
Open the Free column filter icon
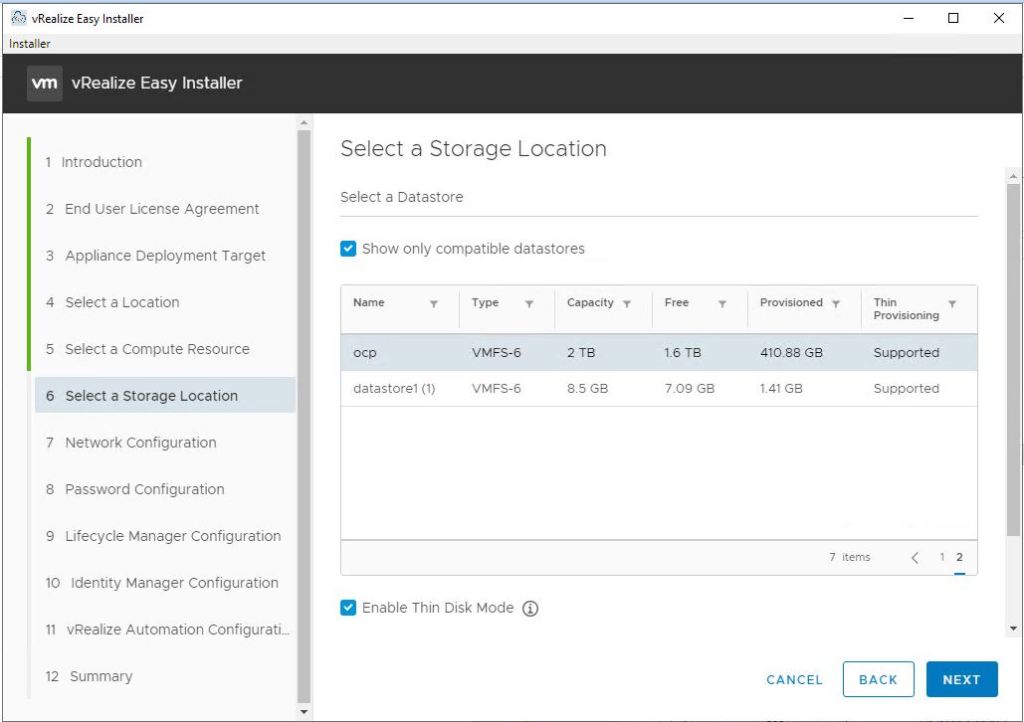pyautogui.click(x=721, y=304)
